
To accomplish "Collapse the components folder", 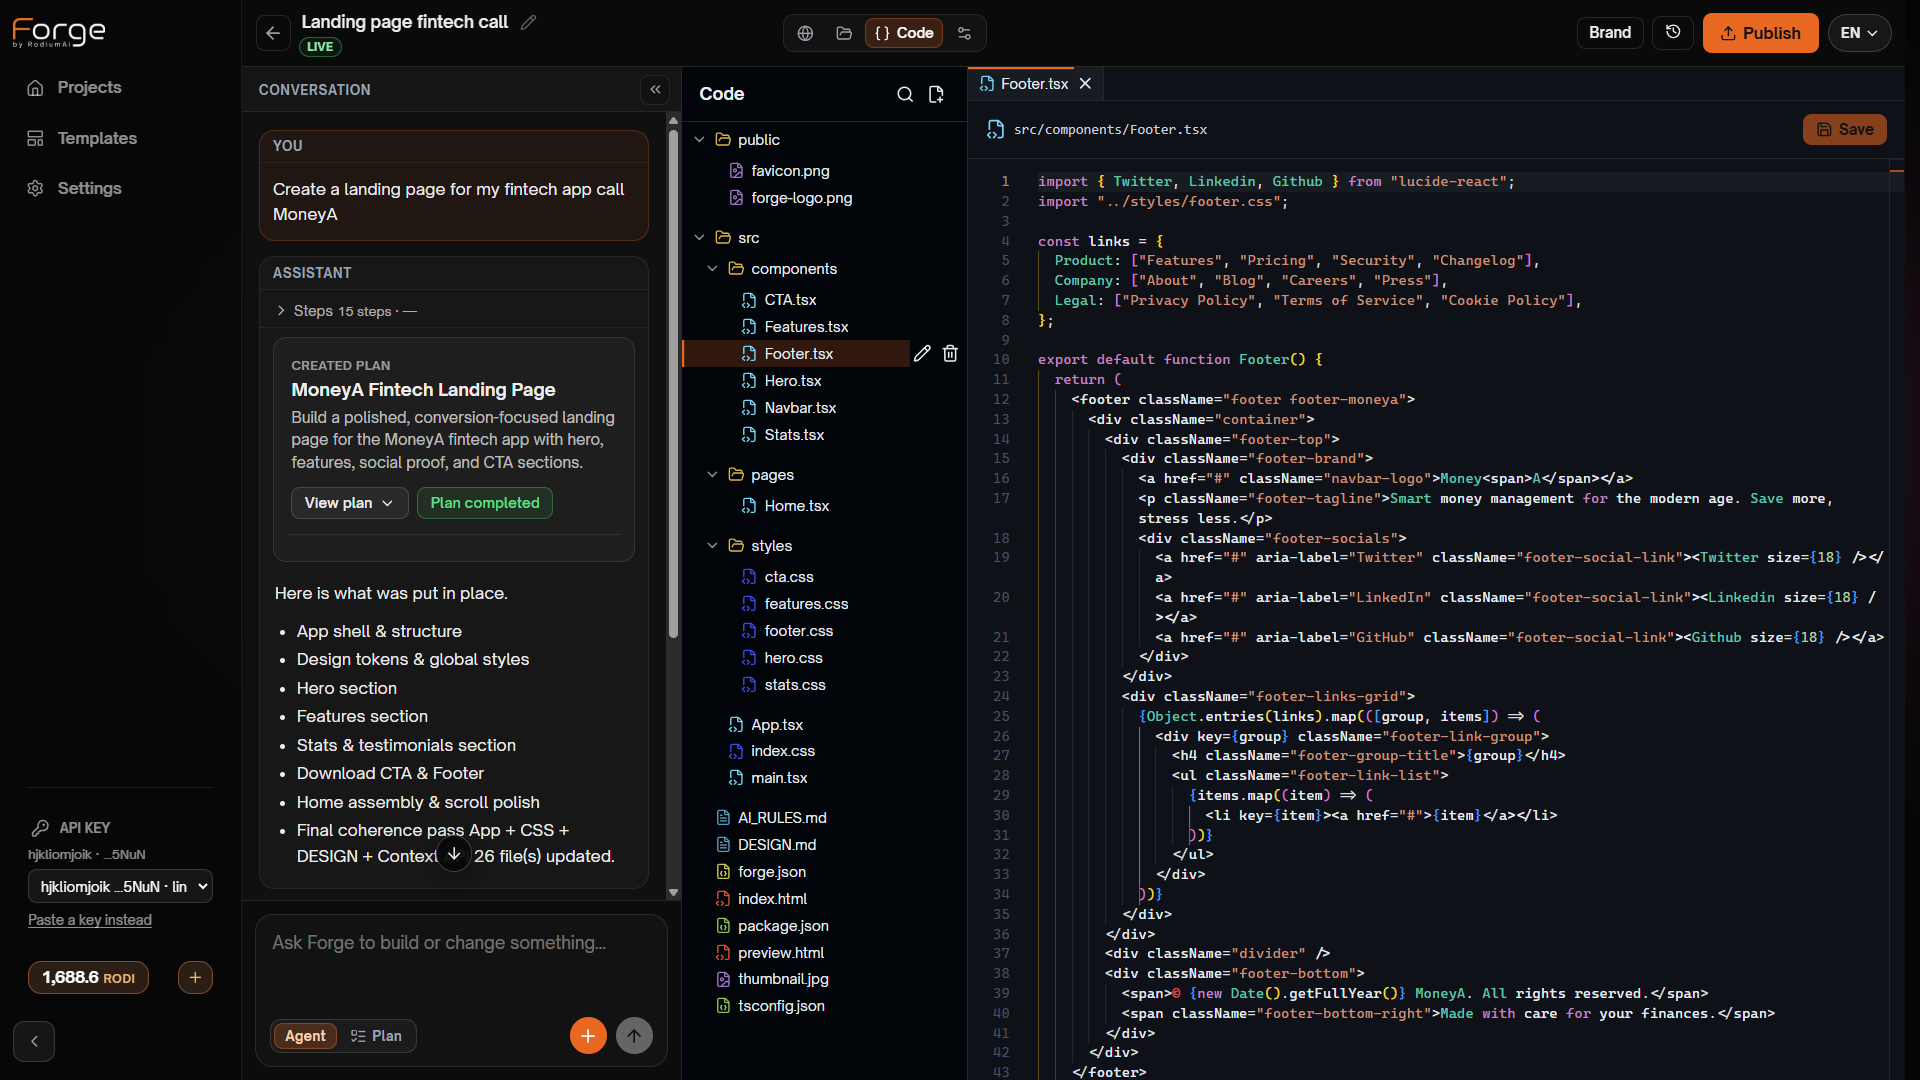I will [x=712, y=268].
